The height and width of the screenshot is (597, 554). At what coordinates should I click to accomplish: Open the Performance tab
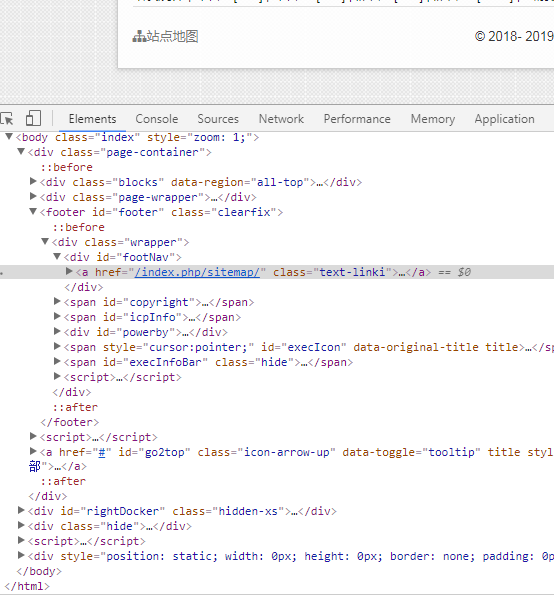coord(357,119)
